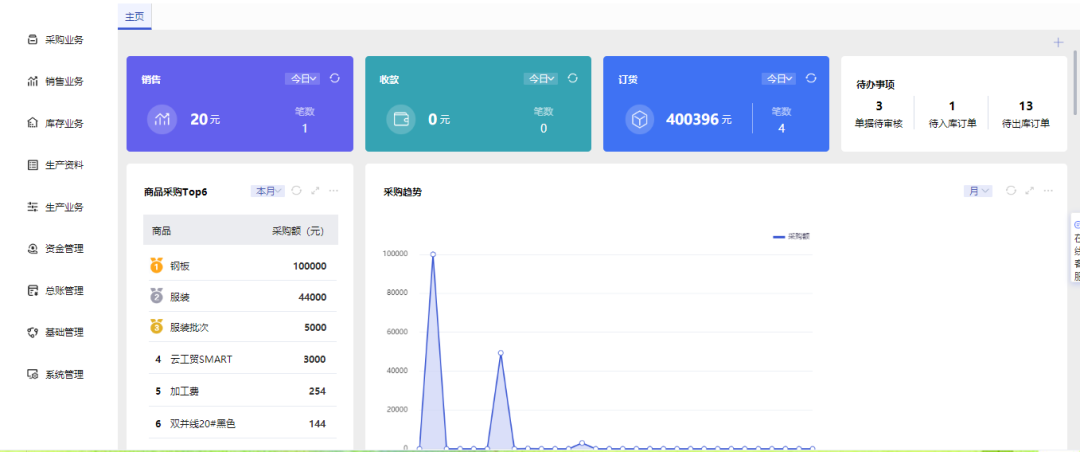
Task: Refresh the 商品采购Top6 panel
Action: (297, 190)
